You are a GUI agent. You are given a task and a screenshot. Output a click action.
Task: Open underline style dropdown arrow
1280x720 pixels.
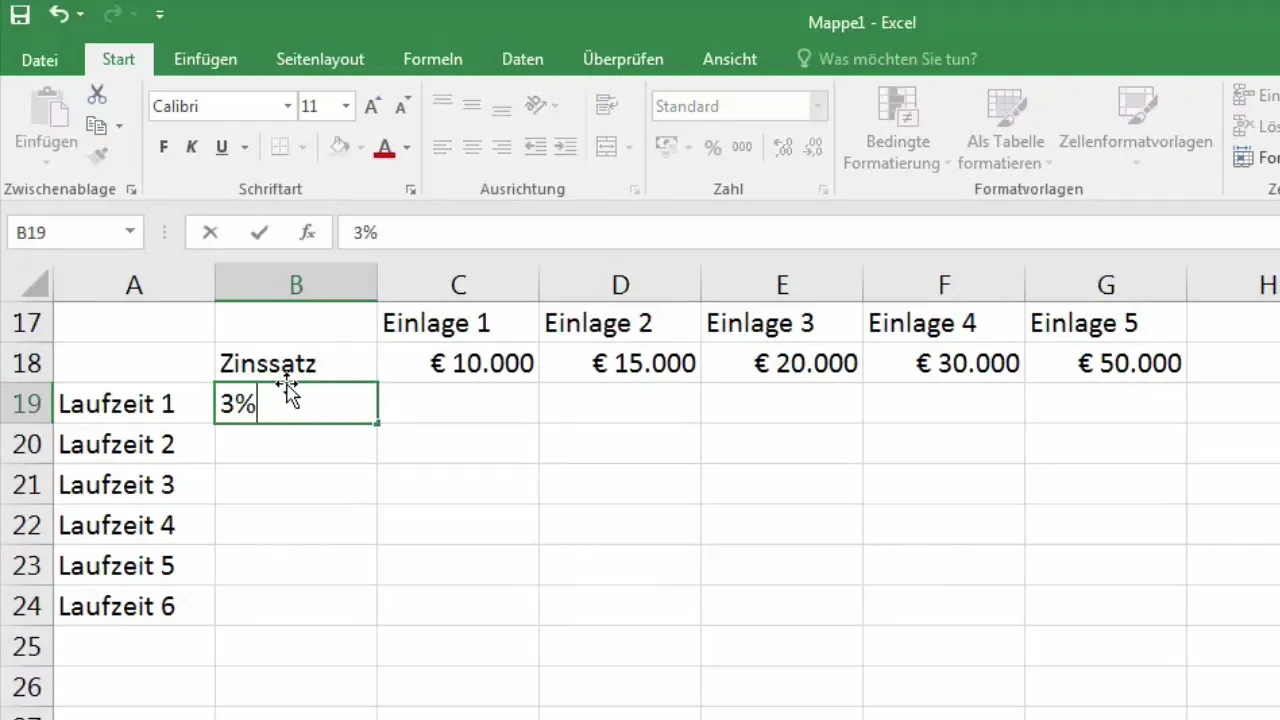[244, 148]
